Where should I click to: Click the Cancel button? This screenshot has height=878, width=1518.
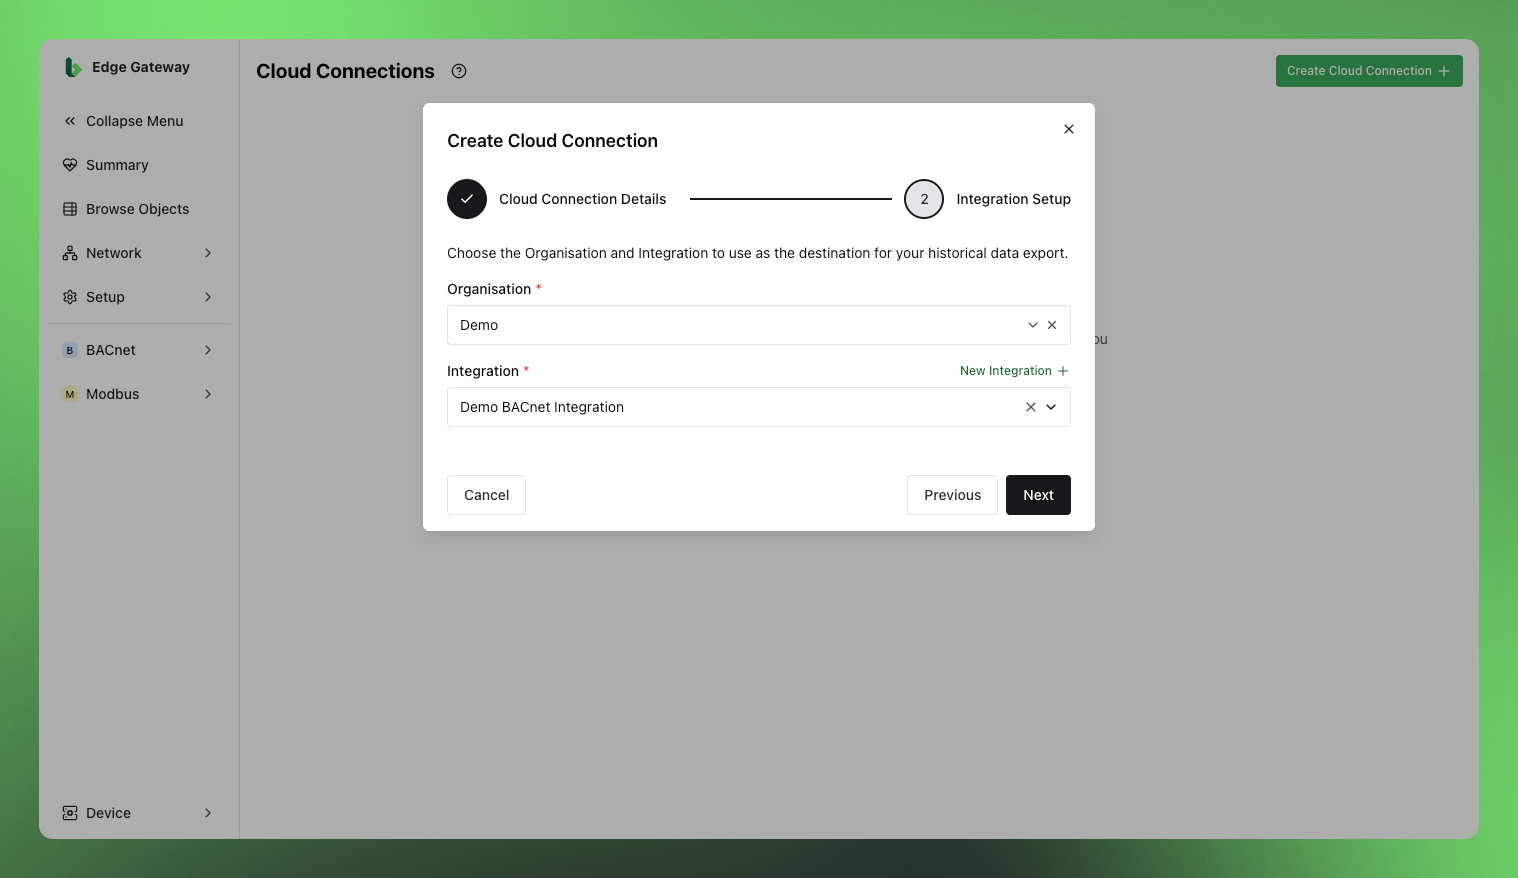click(x=486, y=495)
